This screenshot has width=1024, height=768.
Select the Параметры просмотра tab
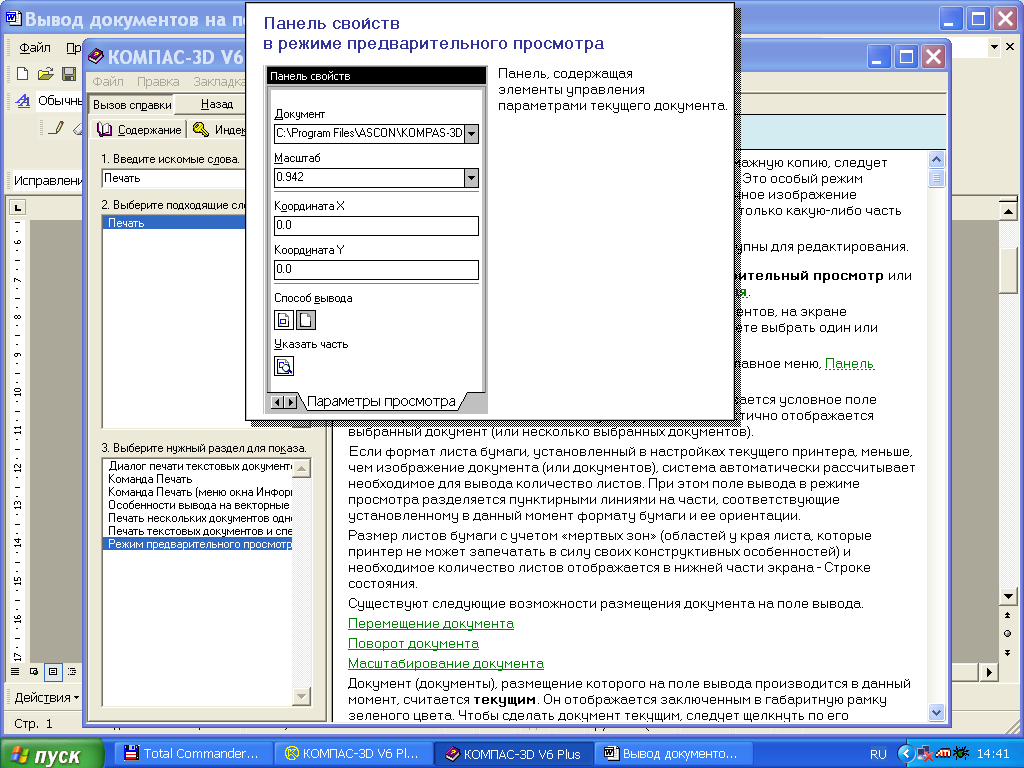(381, 402)
